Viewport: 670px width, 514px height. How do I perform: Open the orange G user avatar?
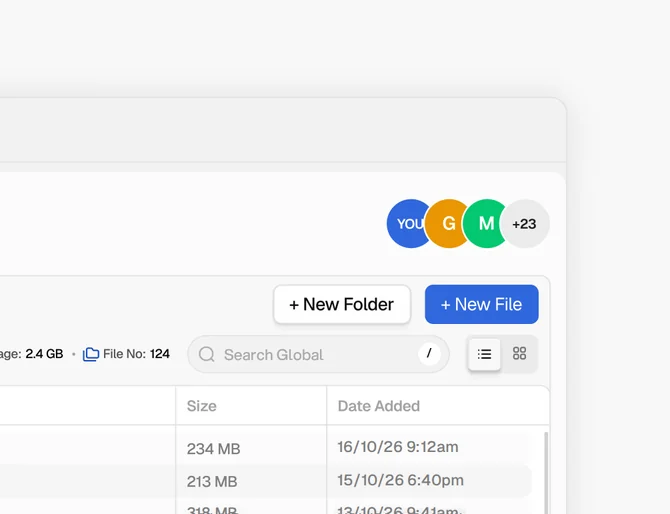point(448,223)
